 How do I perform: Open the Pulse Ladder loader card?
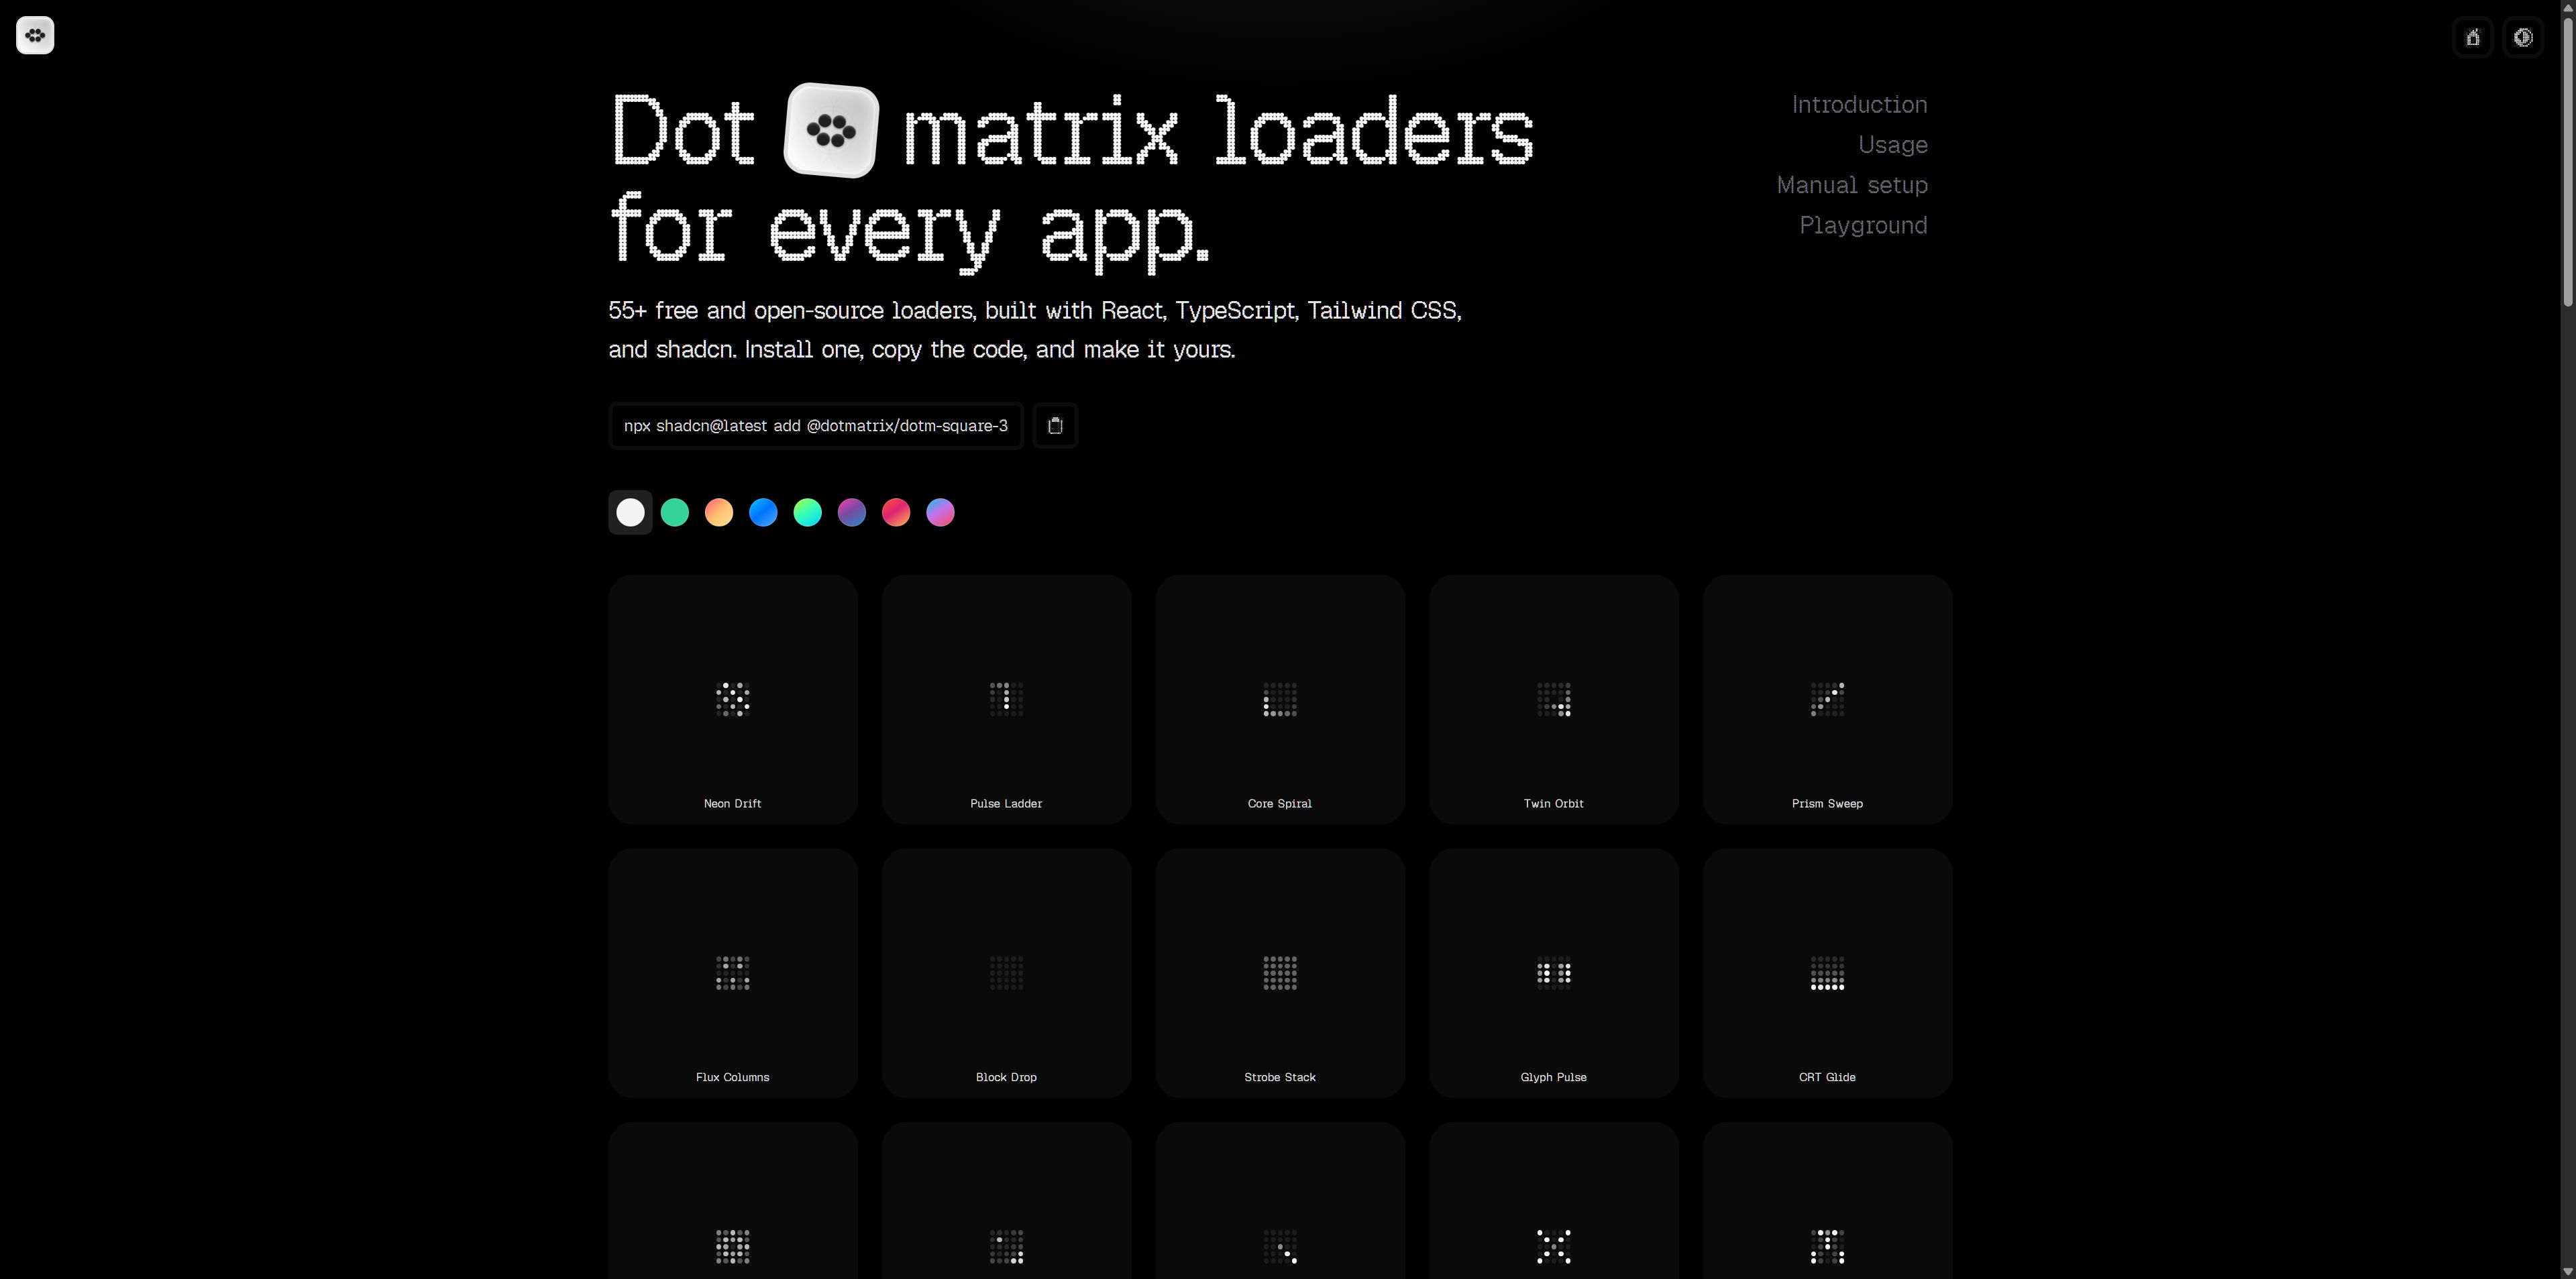tap(1006, 699)
